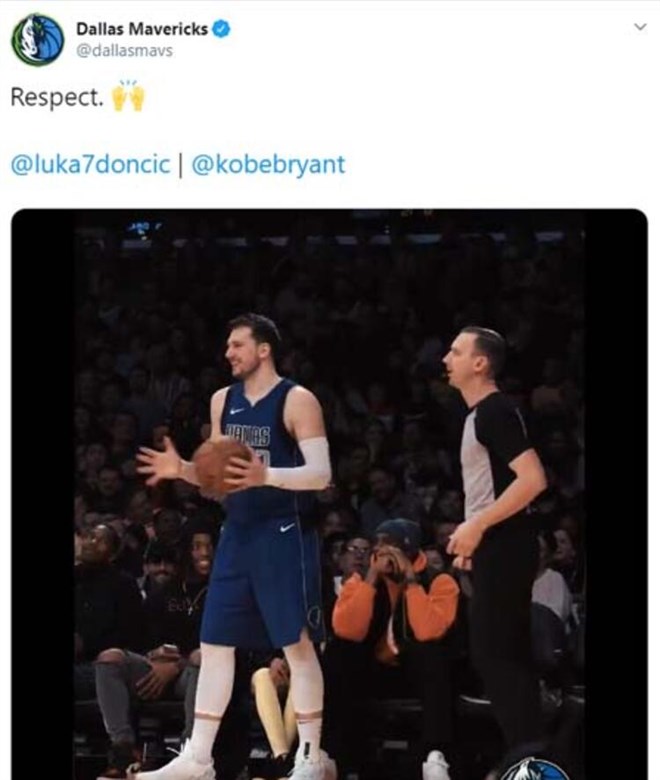Click the DALLAS lettering on the jersey
Screen dimensions: 660x780
click(x=247, y=435)
